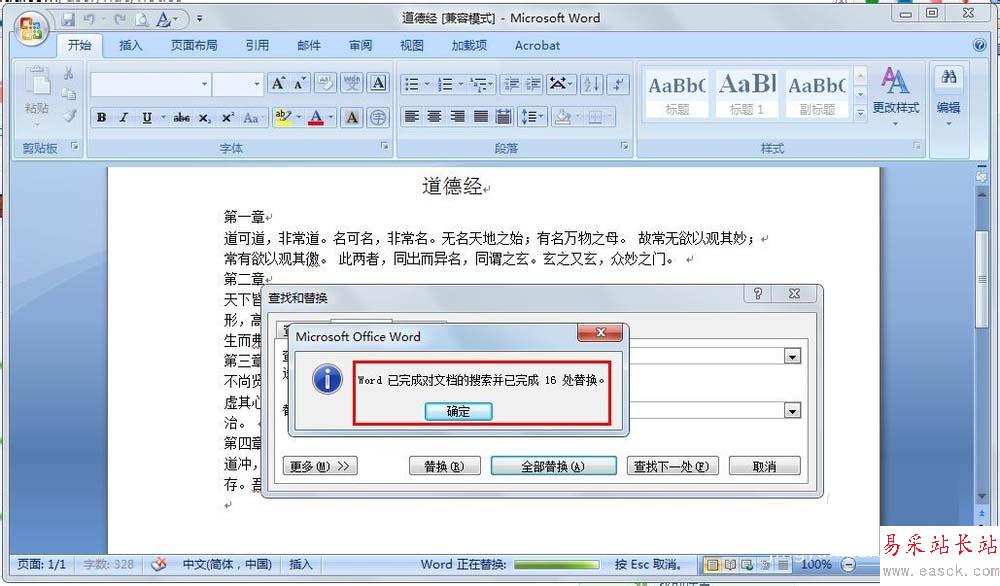Justify paragraph text
The height and width of the screenshot is (586, 1000).
click(x=481, y=117)
